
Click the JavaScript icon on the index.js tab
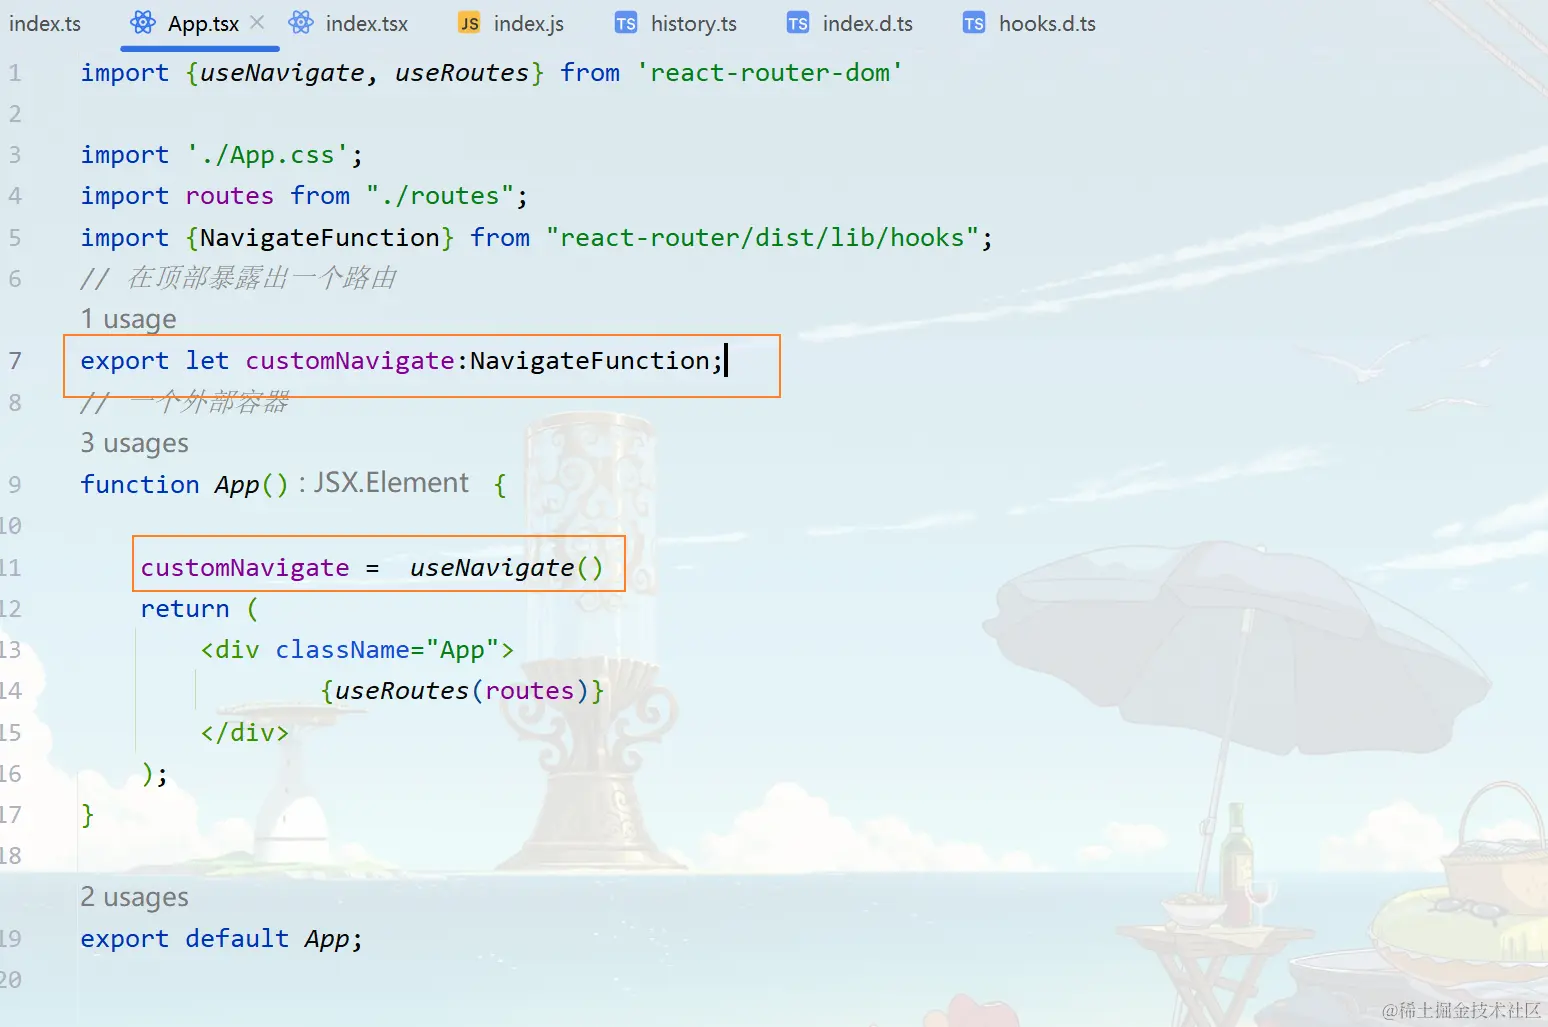(467, 22)
